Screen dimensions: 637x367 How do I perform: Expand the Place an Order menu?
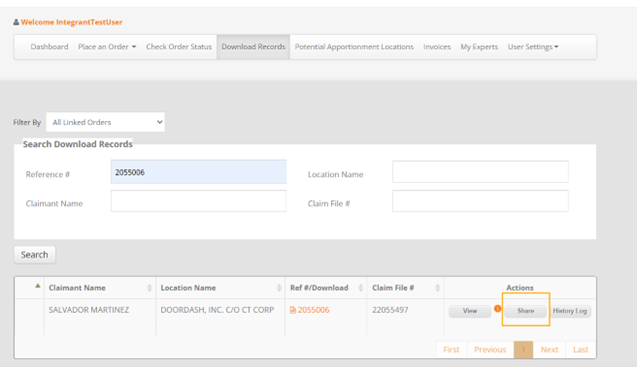[x=107, y=47]
